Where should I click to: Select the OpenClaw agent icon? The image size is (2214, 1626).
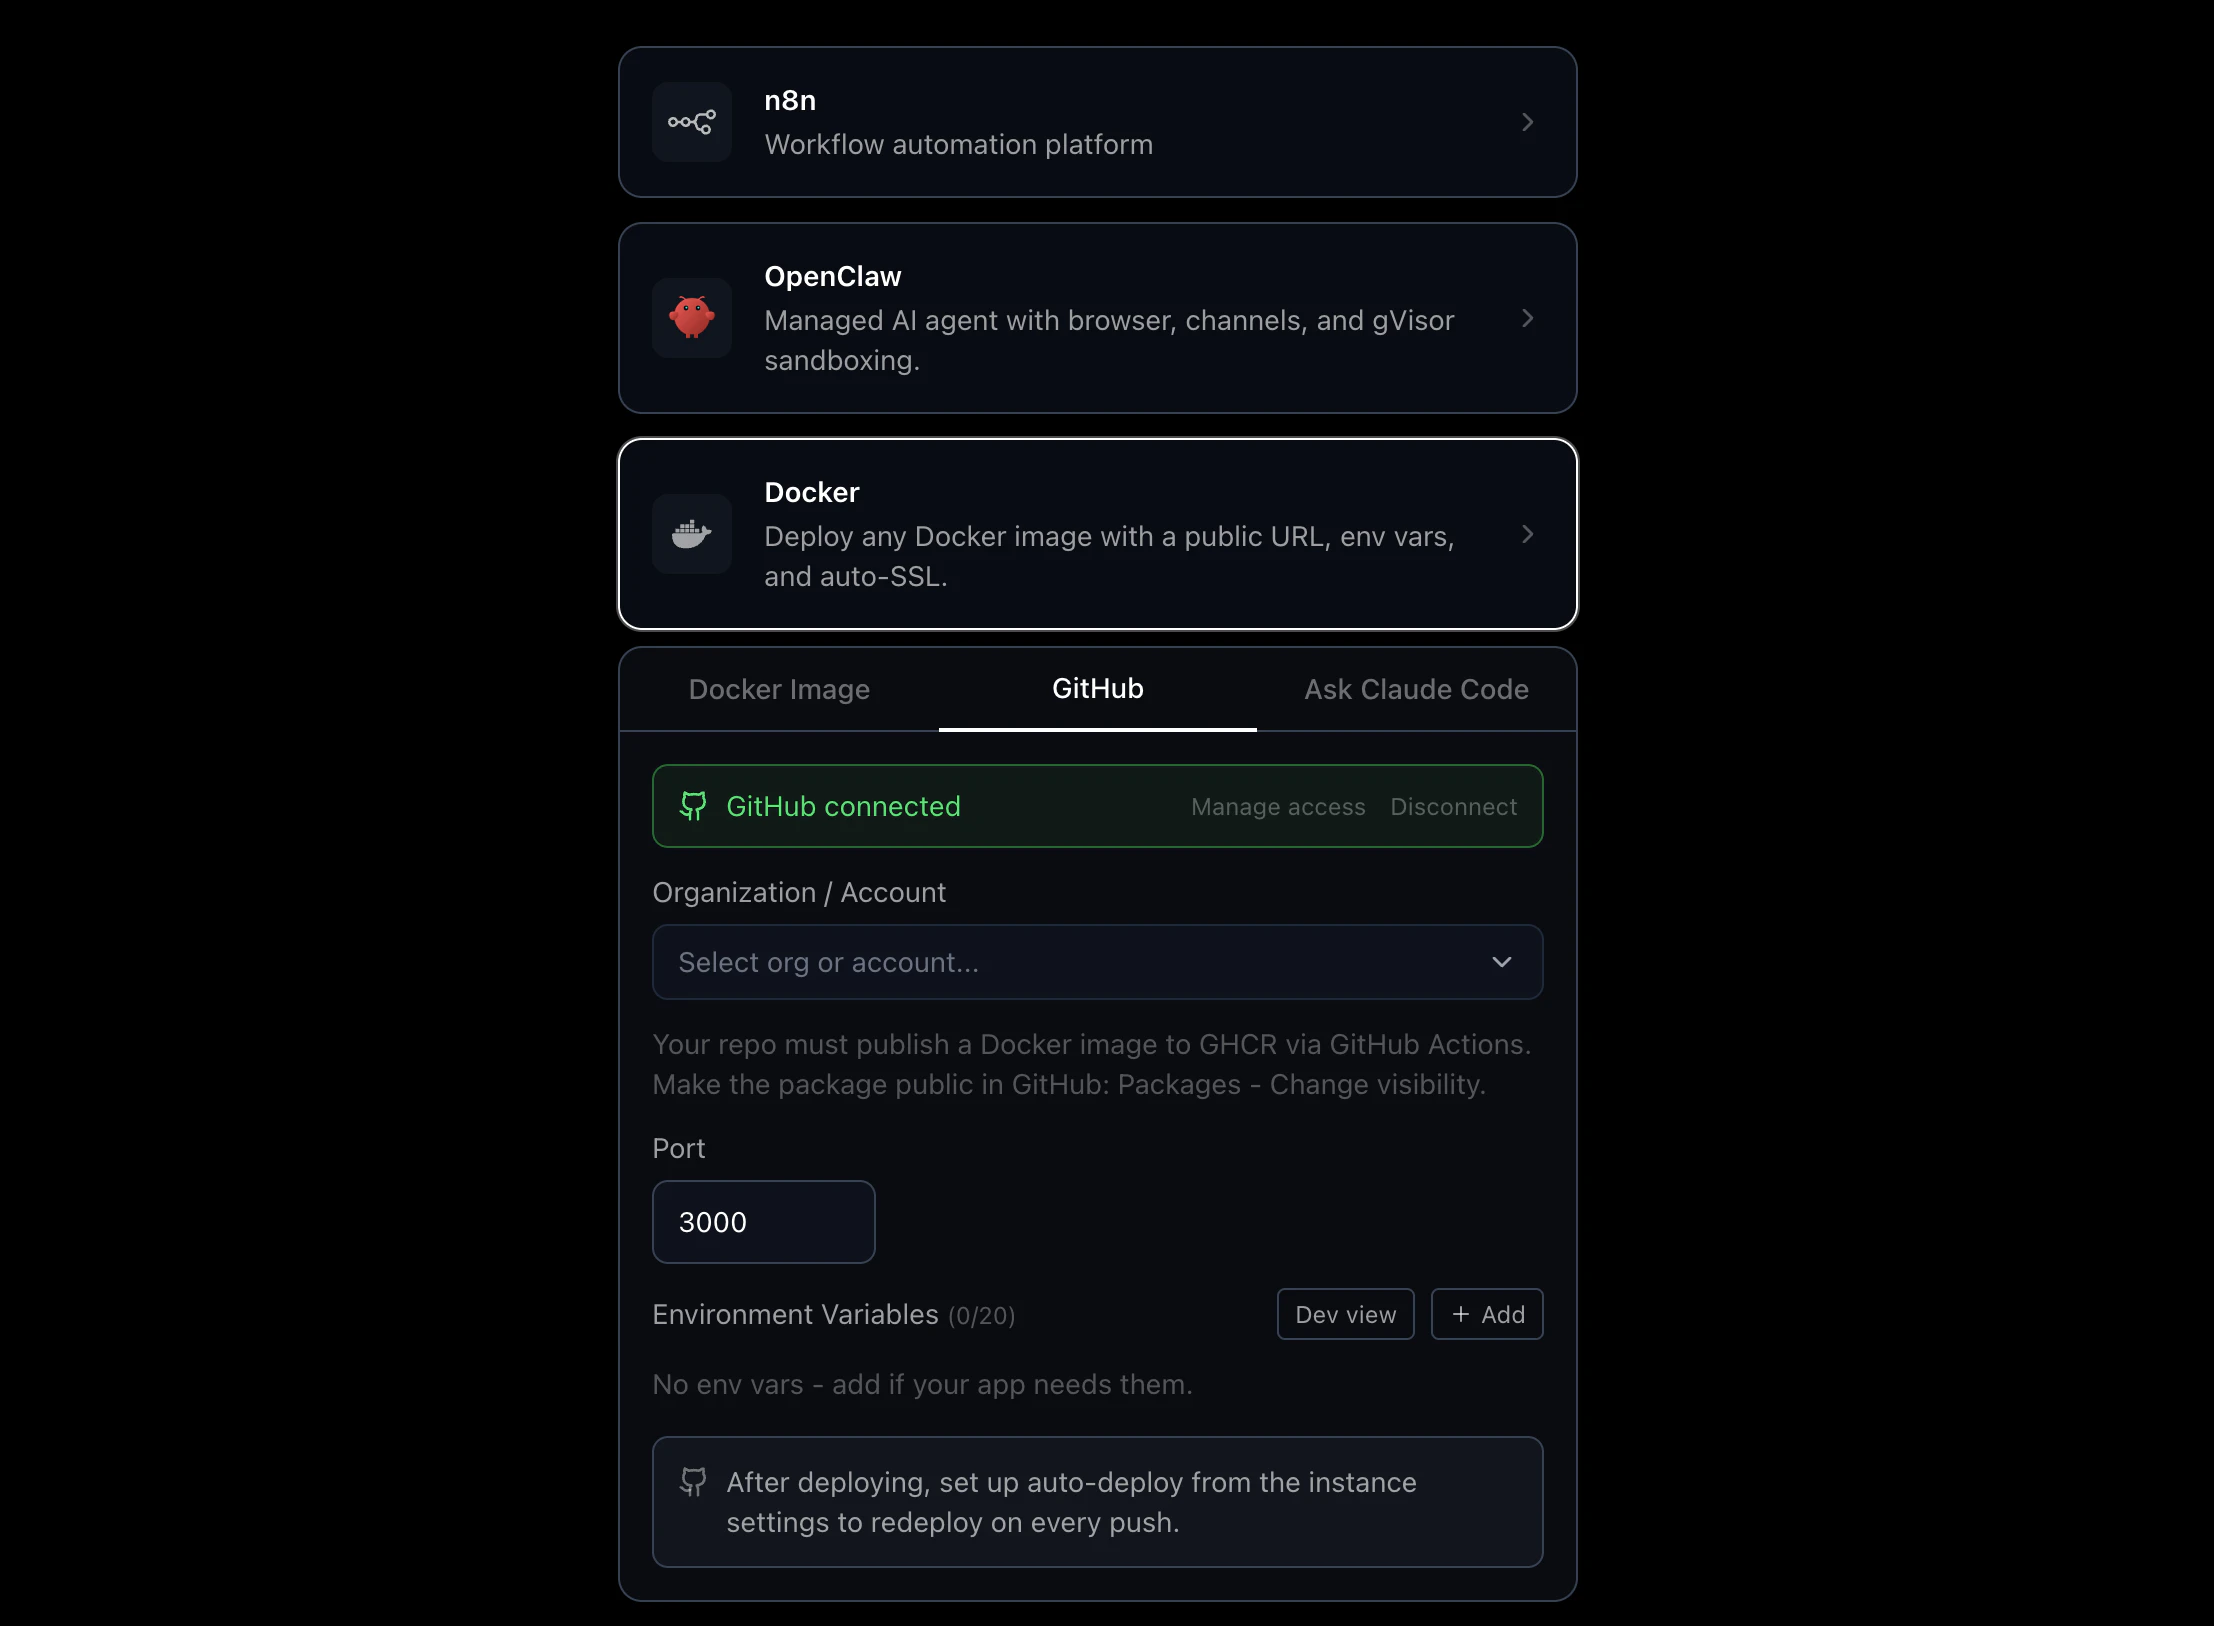(691, 319)
